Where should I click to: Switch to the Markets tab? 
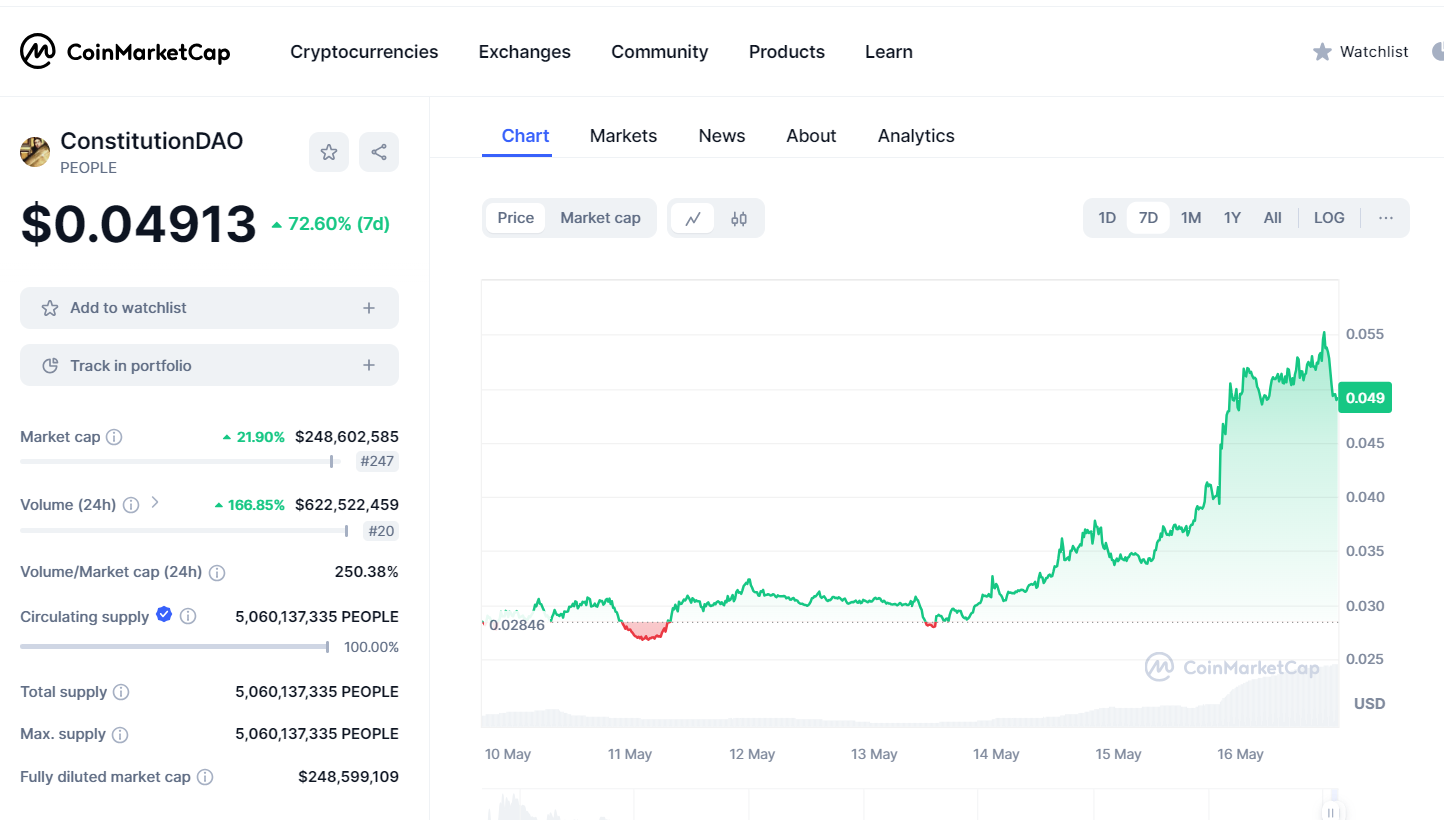(x=624, y=136)
